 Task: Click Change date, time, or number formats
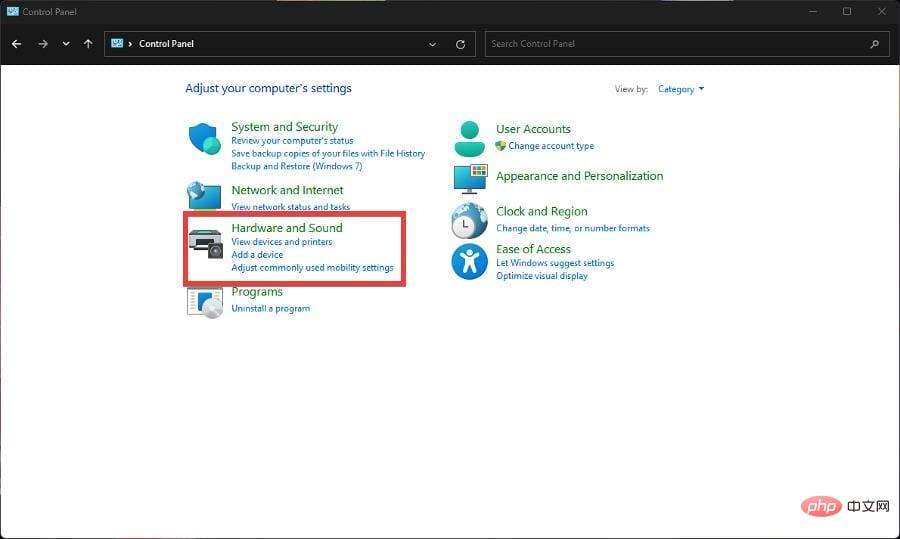[x=573, y=228]
